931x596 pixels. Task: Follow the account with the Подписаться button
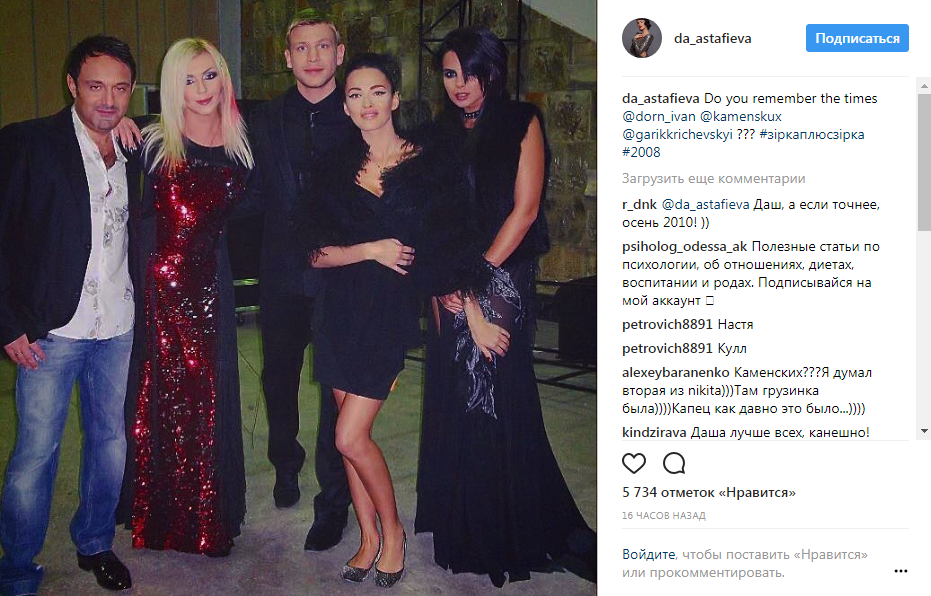coord(857,38)
